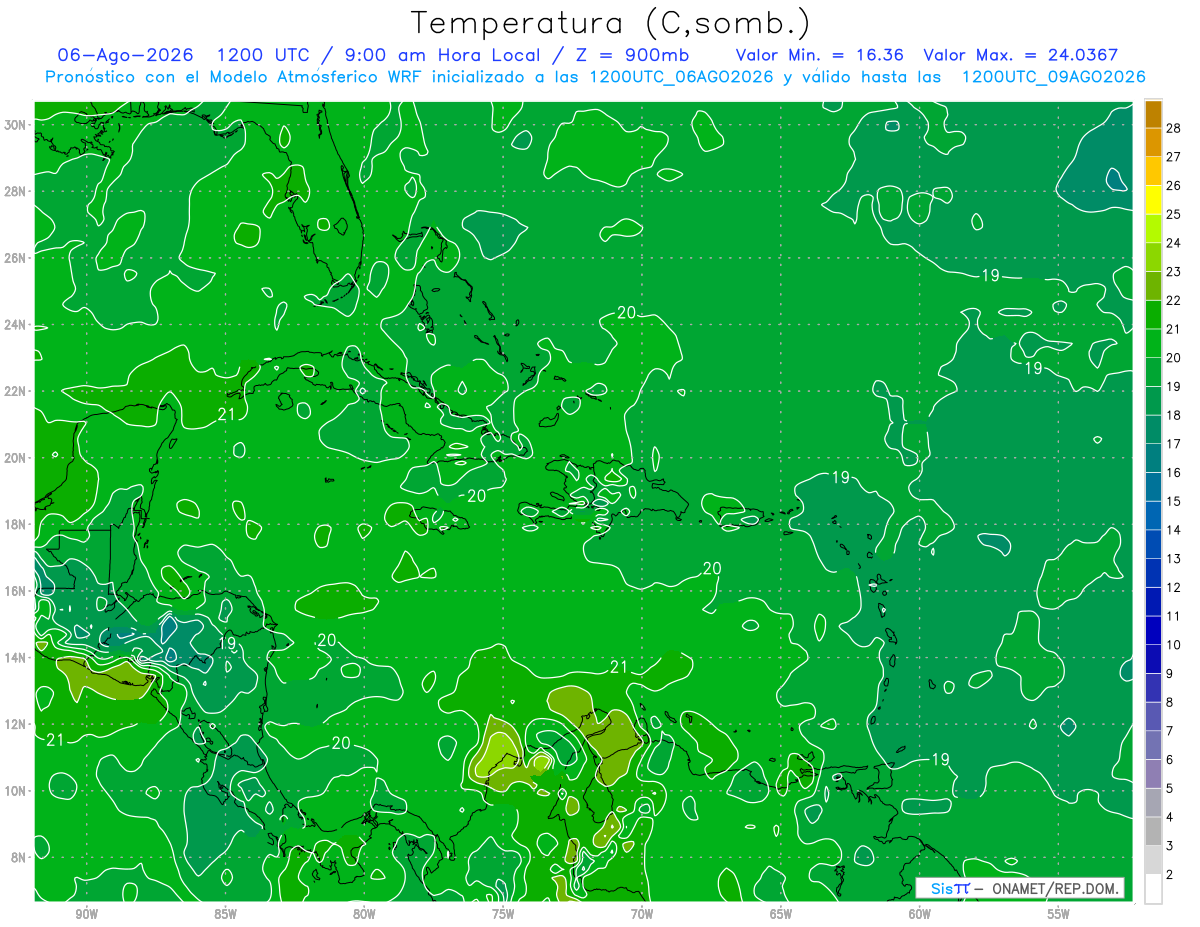Click the legend value '10'
The width and height of the screenshot is (1200, 927).
click(x=1174, y=645)
